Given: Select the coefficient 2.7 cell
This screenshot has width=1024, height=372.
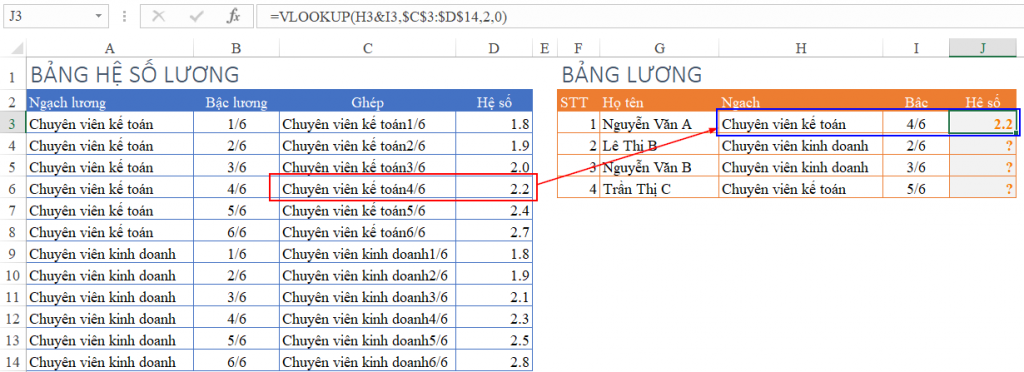Looking at the screenshot, I should coord(494,232).
